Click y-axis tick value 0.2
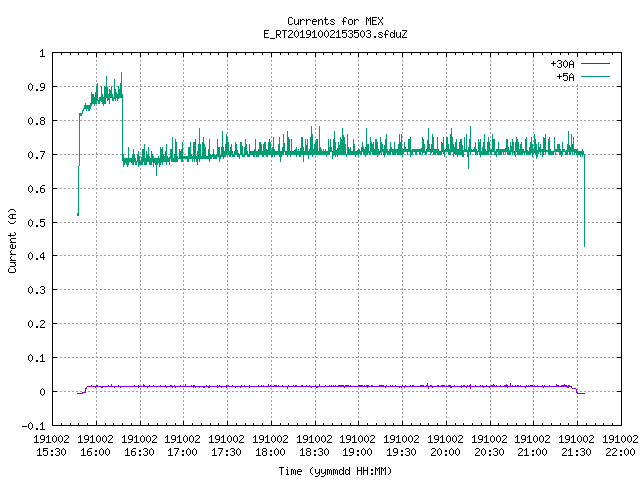This screenshot has height=480, width=640. 36,324
